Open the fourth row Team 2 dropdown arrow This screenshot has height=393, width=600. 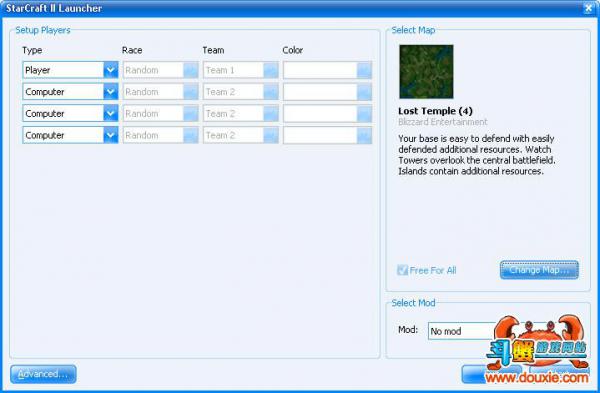pyautogui.click(x=271, y=135)
